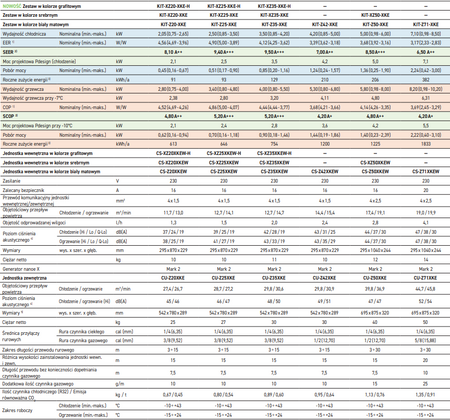This screenshot has width=450, height=420.
Task: Click the 'Generator nanoe X' row label
Action: pos(21,269)
